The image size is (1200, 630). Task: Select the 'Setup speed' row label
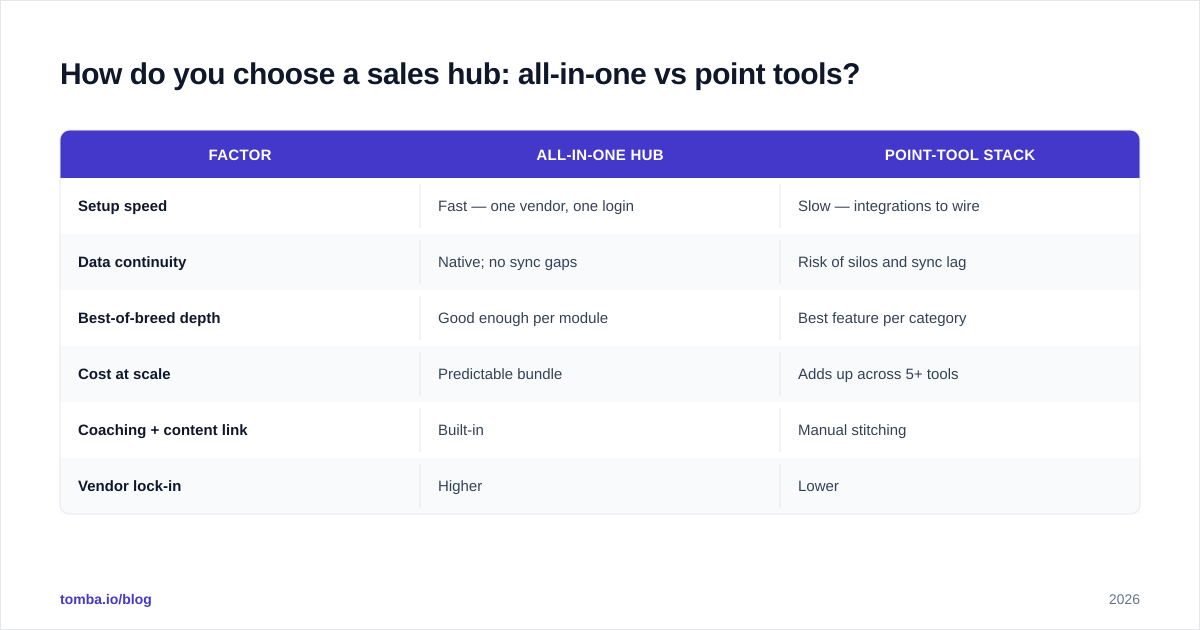pyautogui.click(x=122, y=206)
